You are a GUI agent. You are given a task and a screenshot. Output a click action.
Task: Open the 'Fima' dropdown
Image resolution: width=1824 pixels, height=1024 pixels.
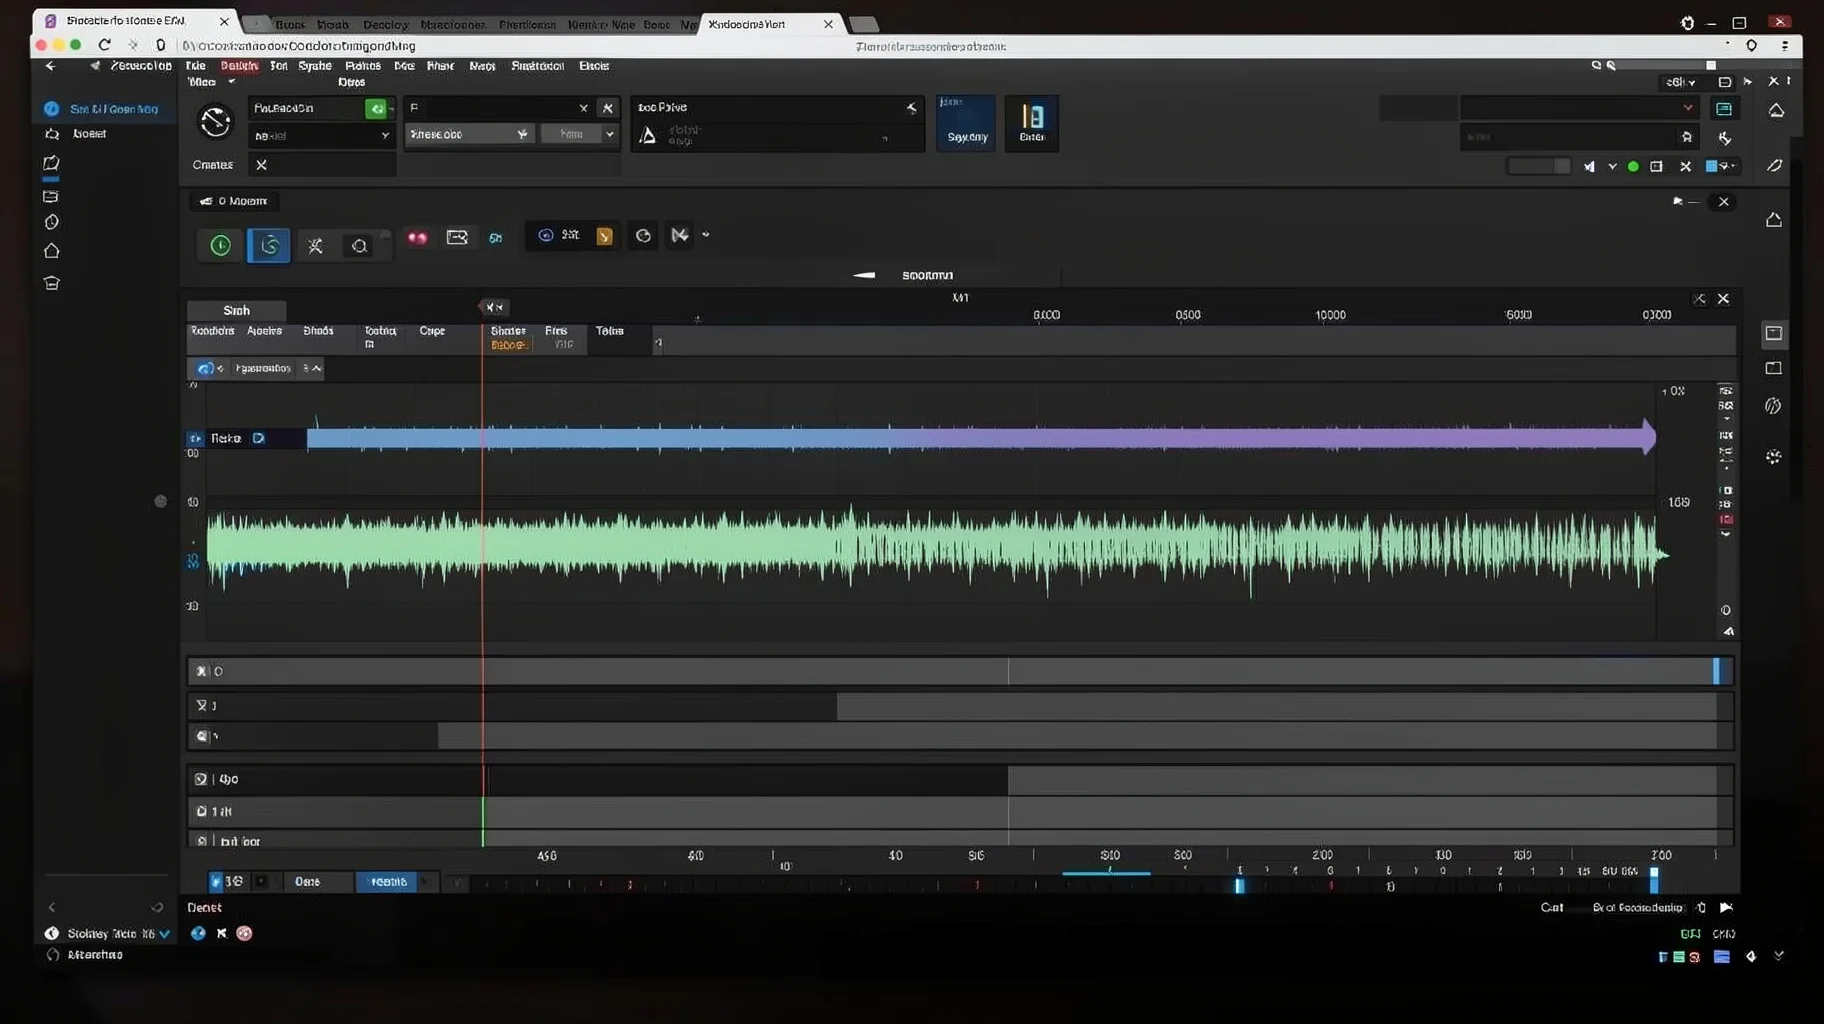pyautogui.click(x=579, y=134)
